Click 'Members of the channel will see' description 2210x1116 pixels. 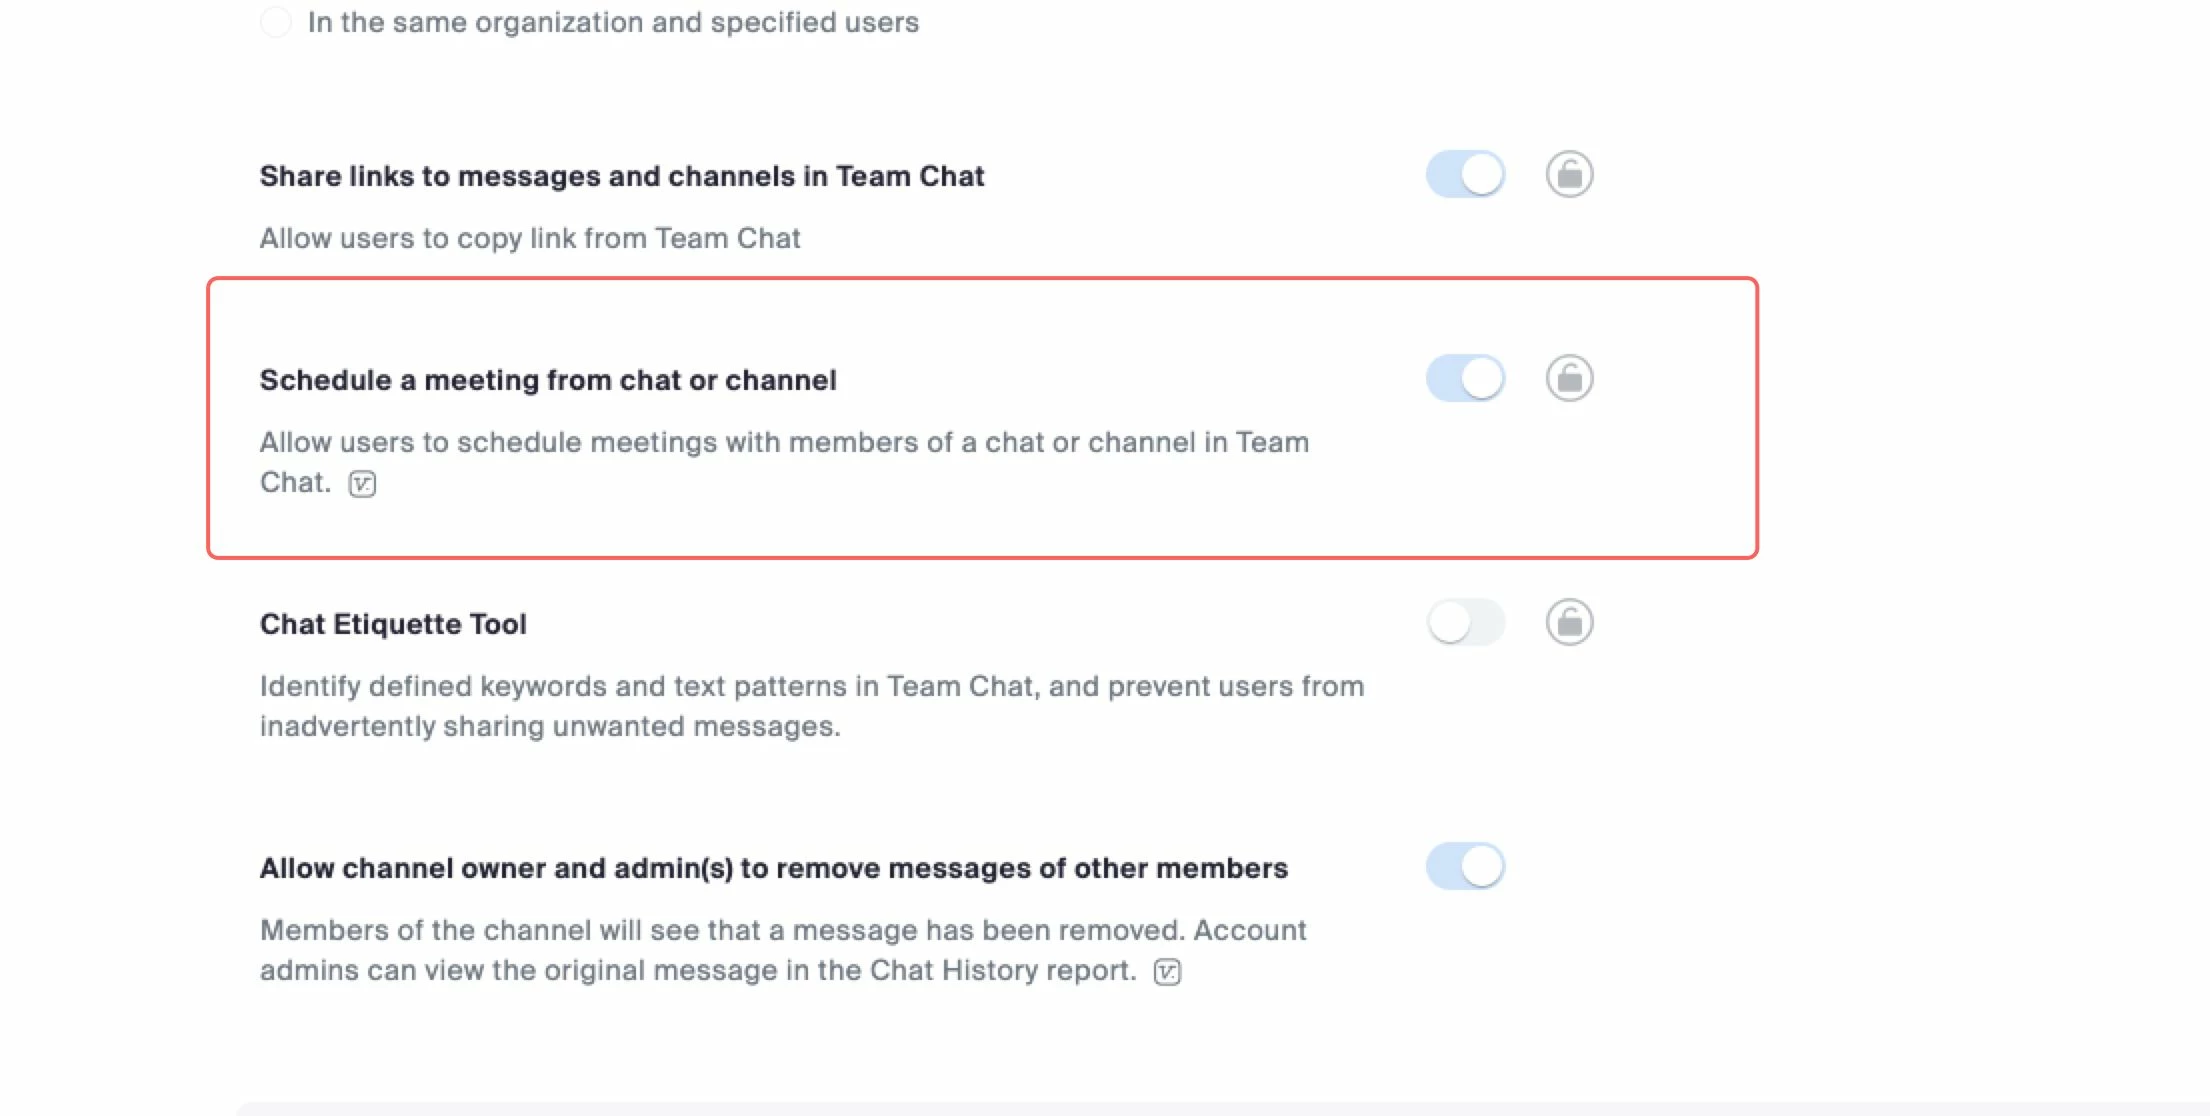782,930
